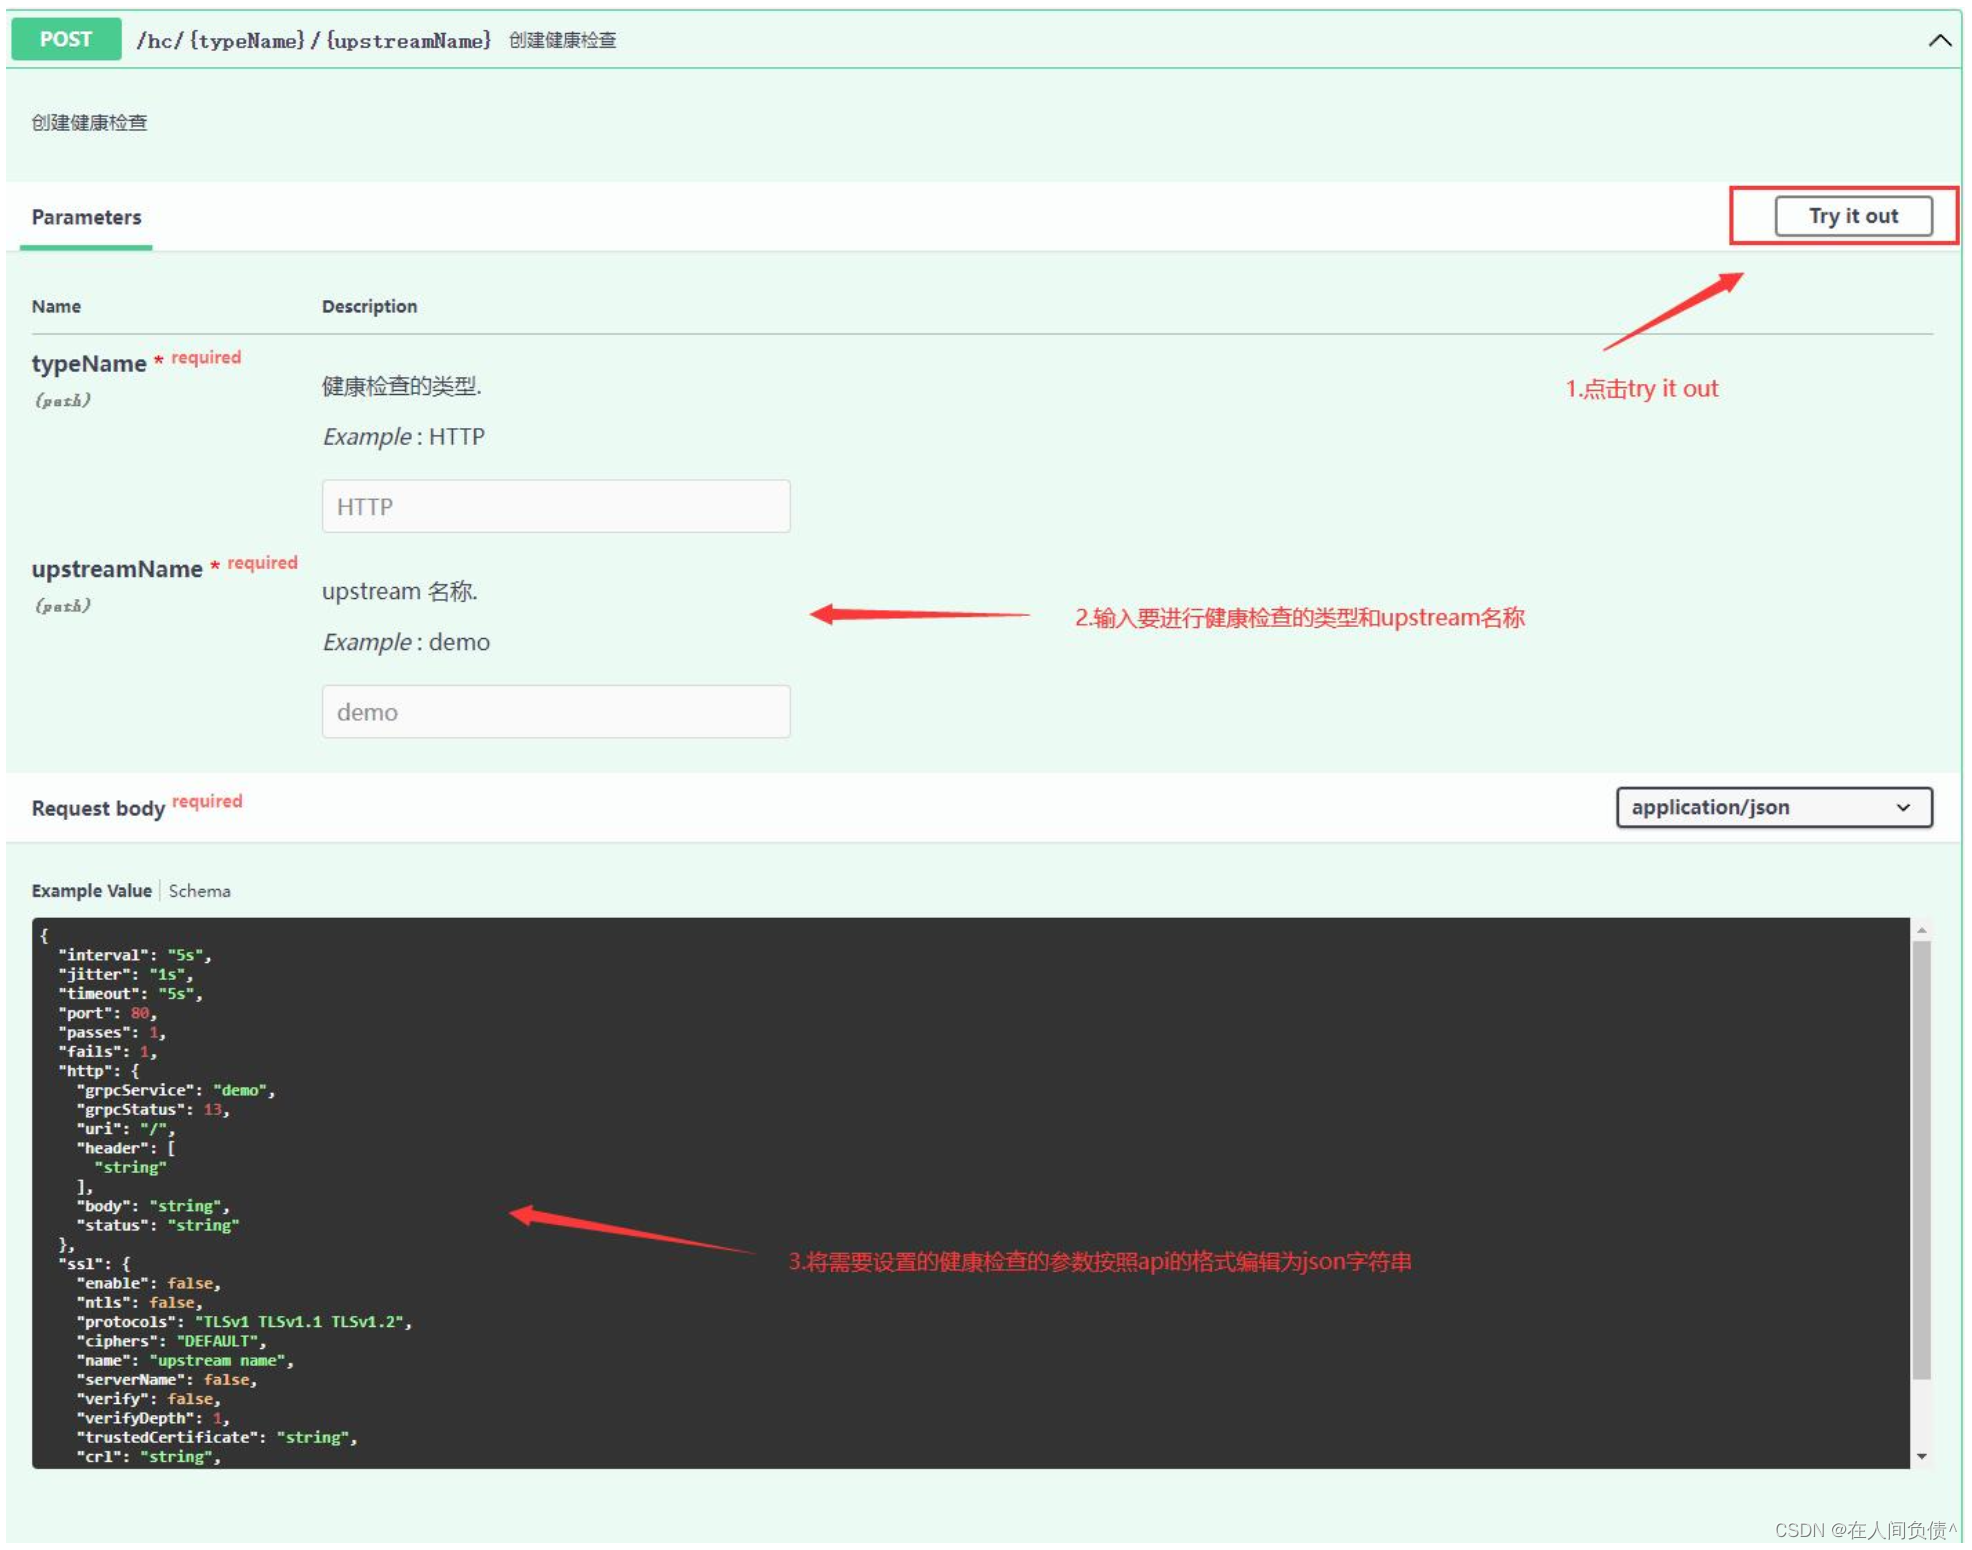Click the code scrollbar up arrow

tap(1921, 930)
